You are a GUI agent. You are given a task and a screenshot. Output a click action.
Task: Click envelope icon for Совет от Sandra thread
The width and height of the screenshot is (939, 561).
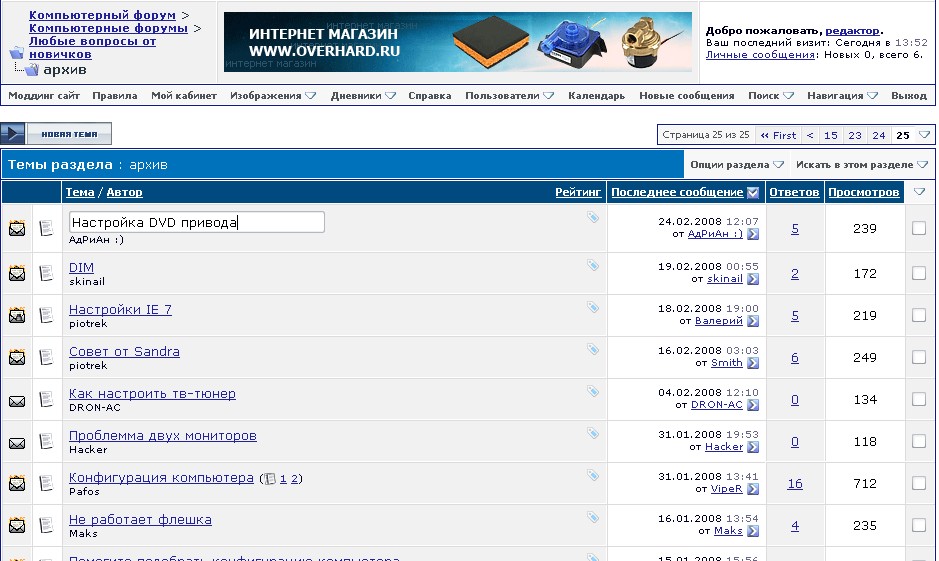pyautogui.click(x=17, y=357)
